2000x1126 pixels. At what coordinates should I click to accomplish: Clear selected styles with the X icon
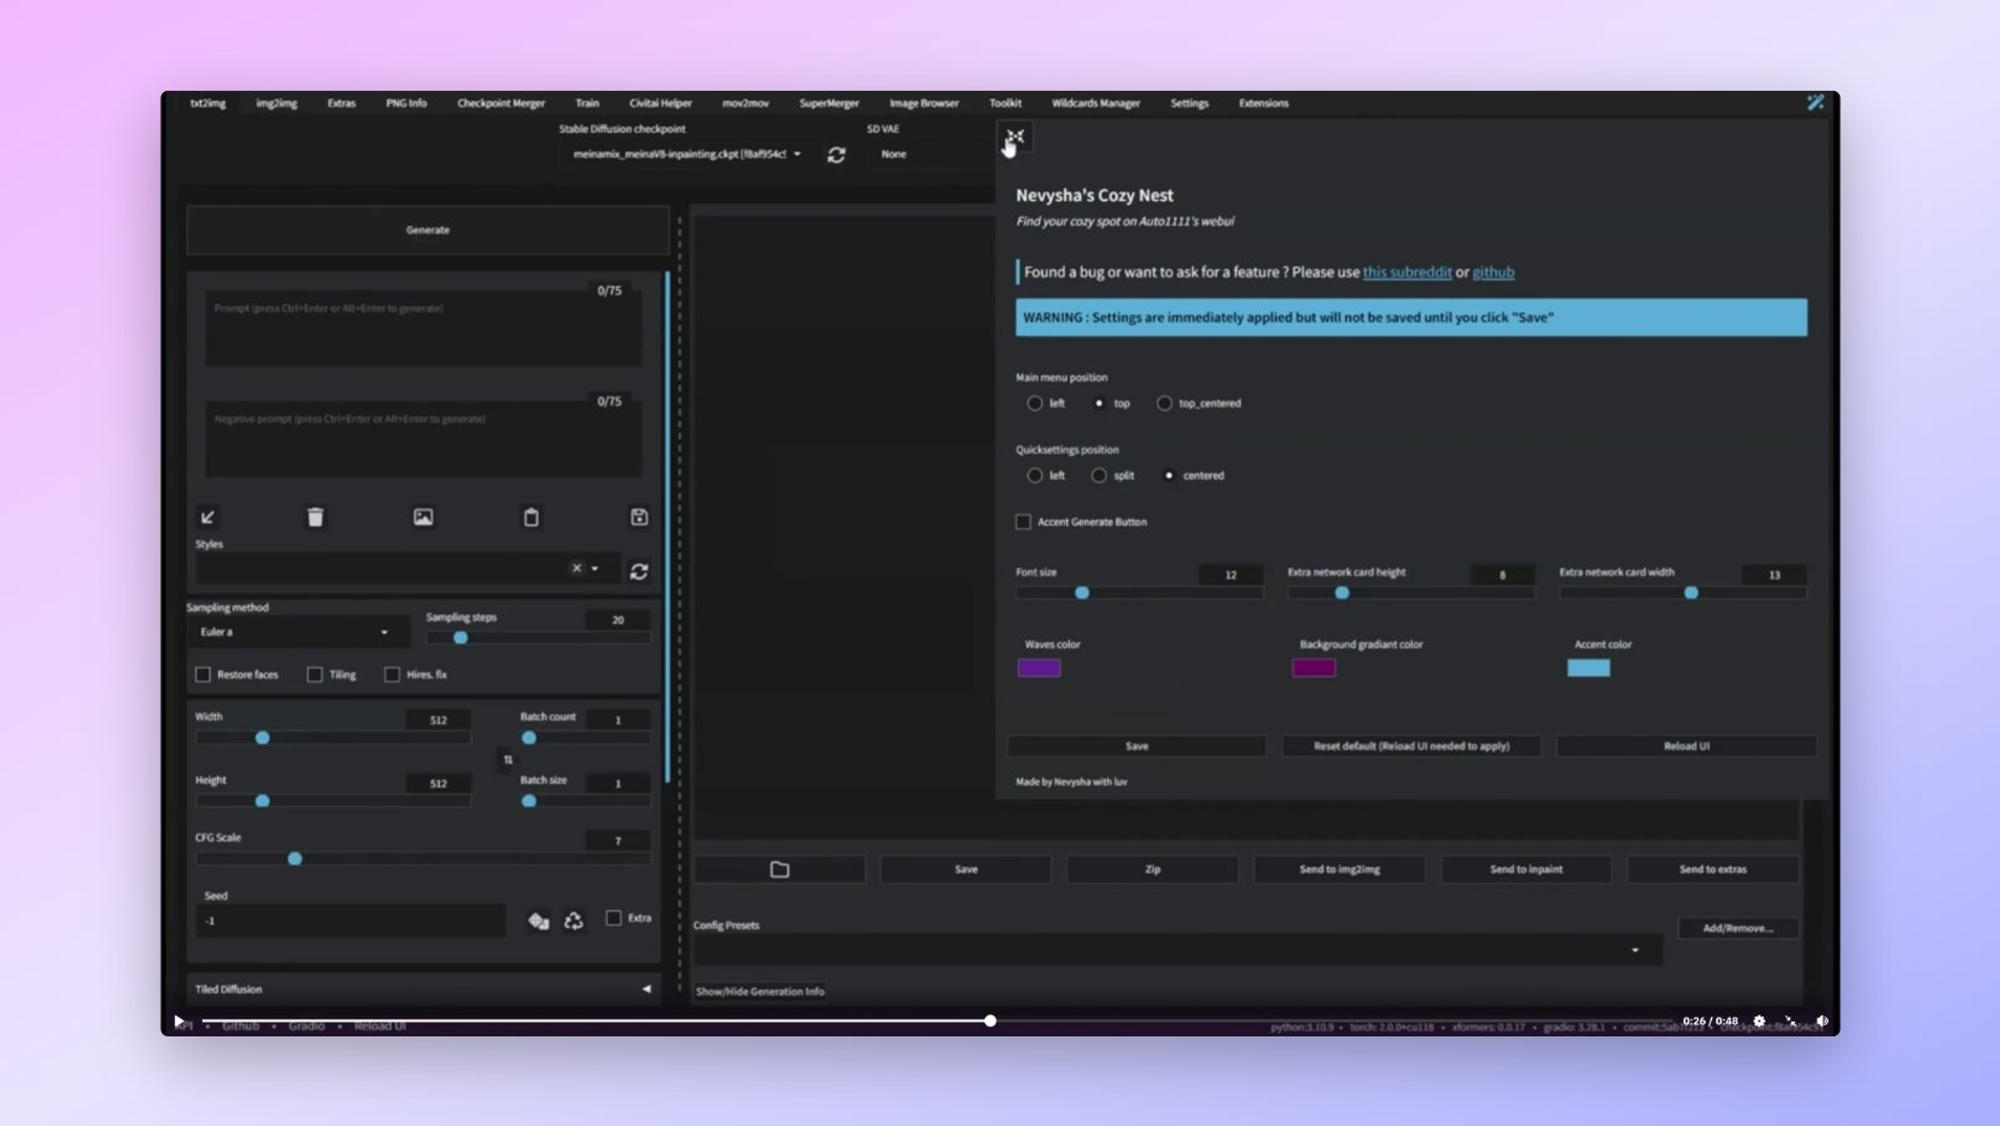(x=576, y=568)
